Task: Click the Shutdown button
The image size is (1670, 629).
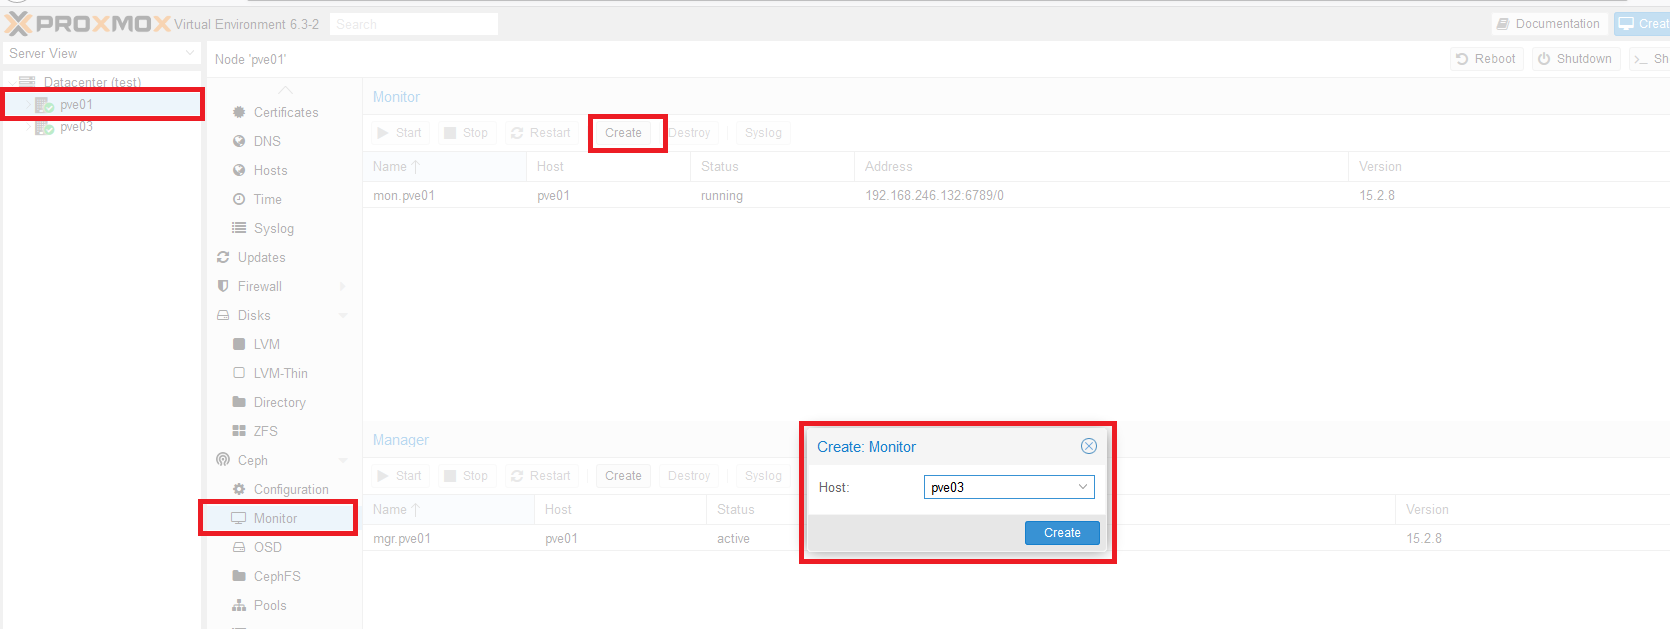Action: coord(1575,59)
